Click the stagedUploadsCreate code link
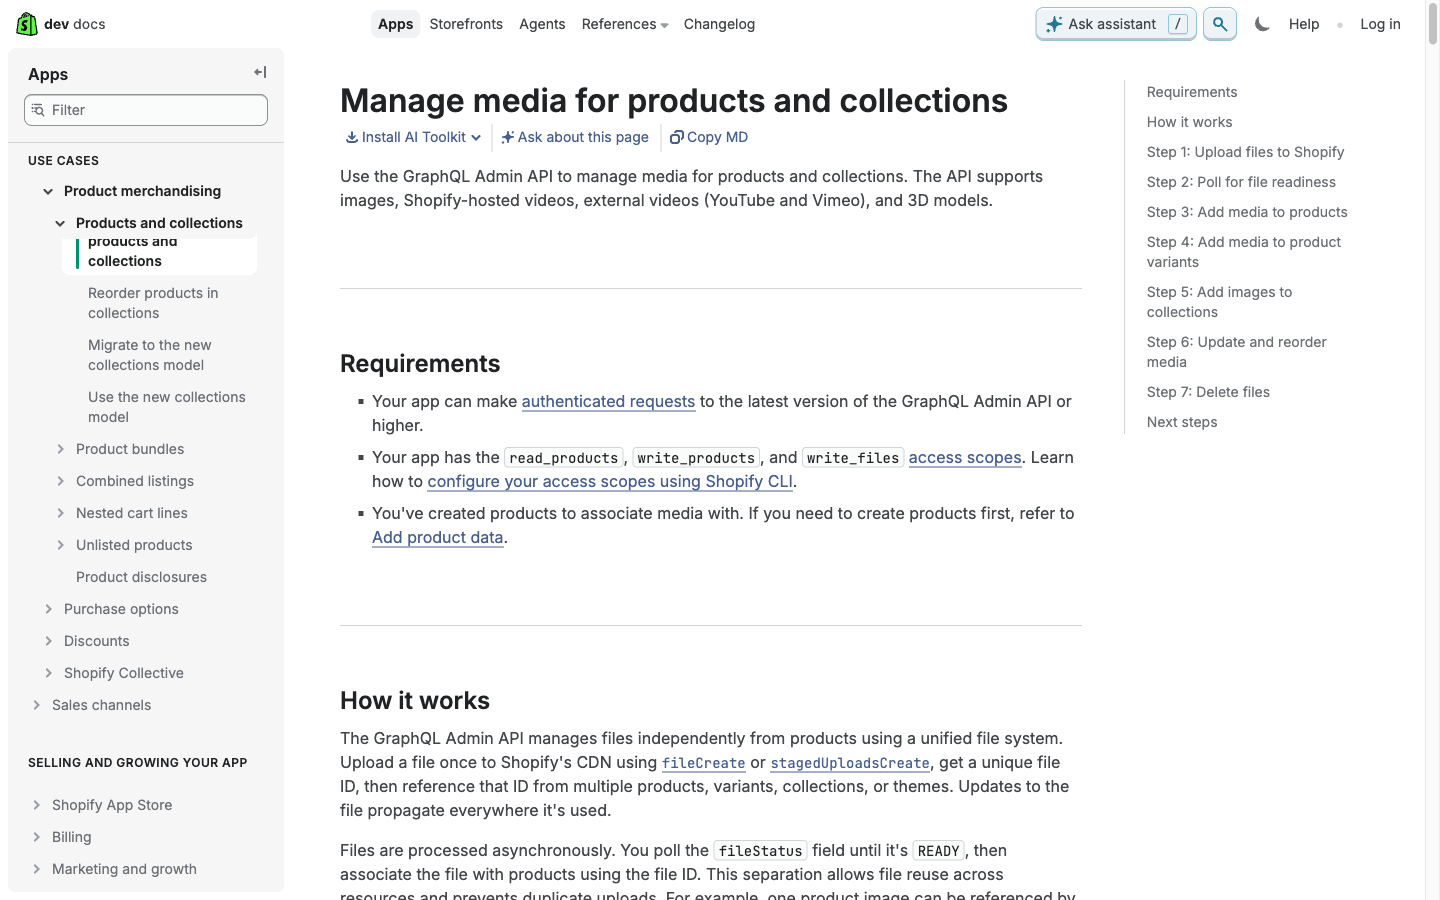The width and height of the screenshot is (1440, 900). [x=850, y=763]
